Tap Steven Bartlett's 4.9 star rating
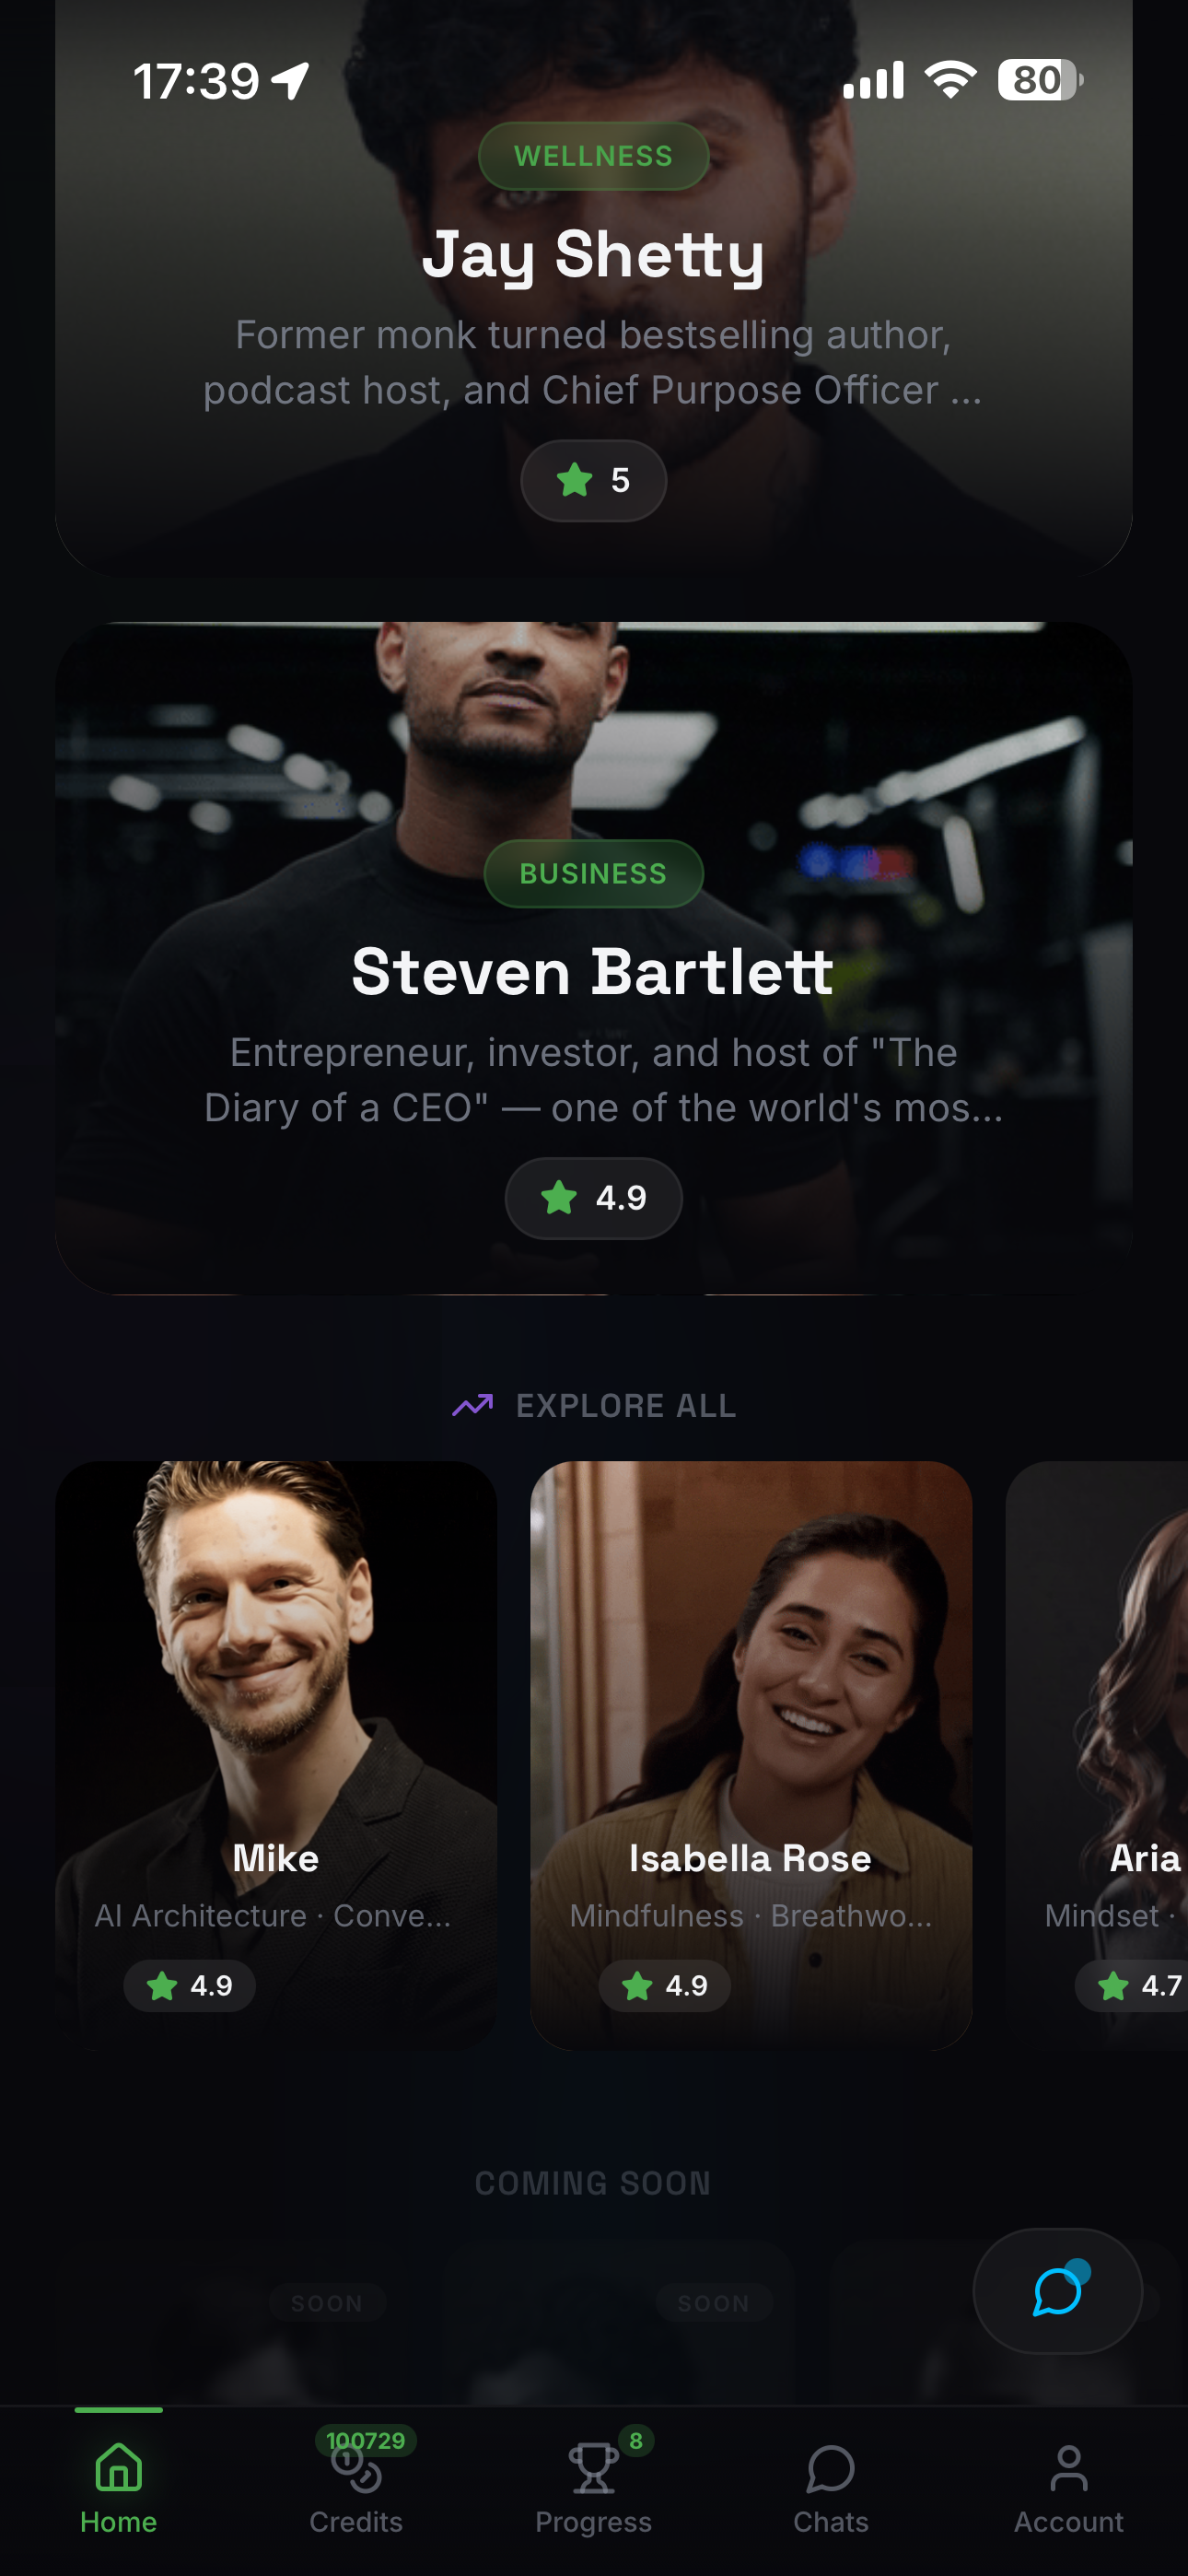Image resolution: width=1188 pixels, height=2576 pixels. pyautogui.click(x=593, y=1198)
